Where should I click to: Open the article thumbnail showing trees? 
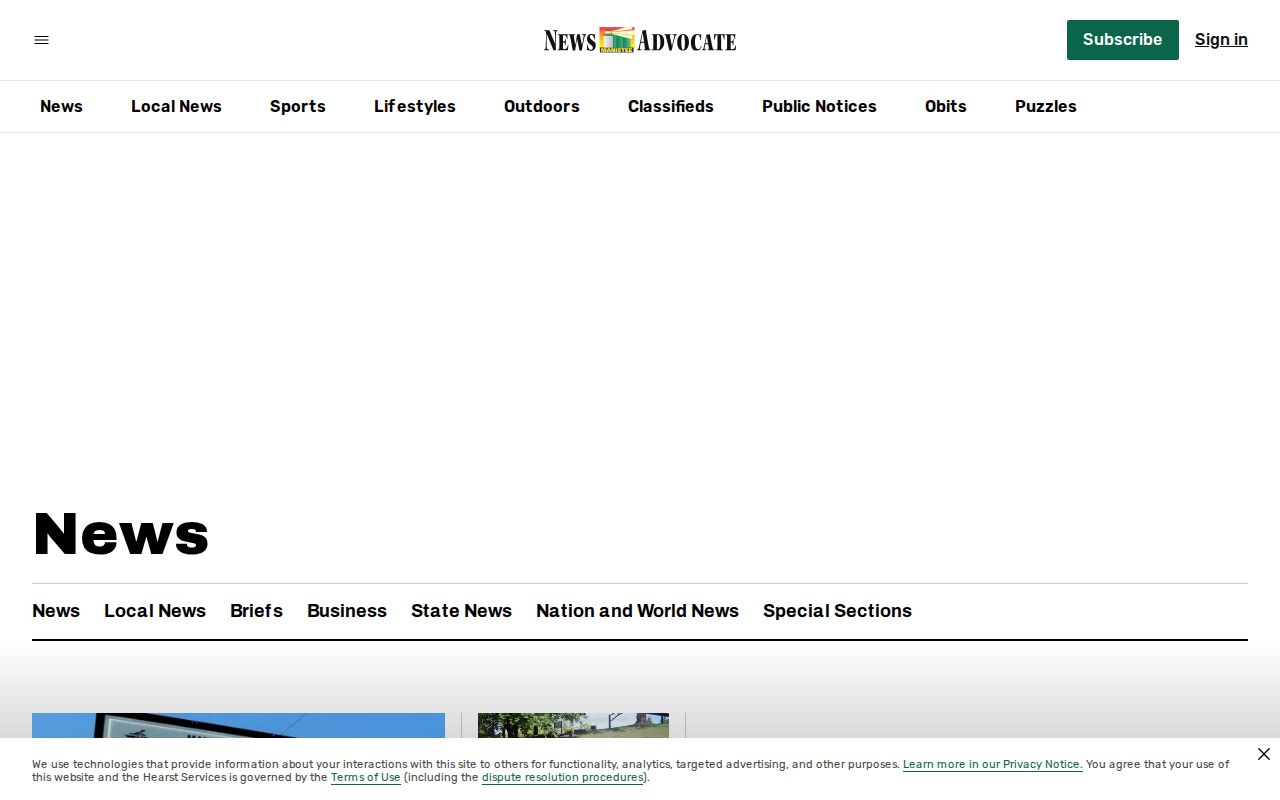click(573, 726)
